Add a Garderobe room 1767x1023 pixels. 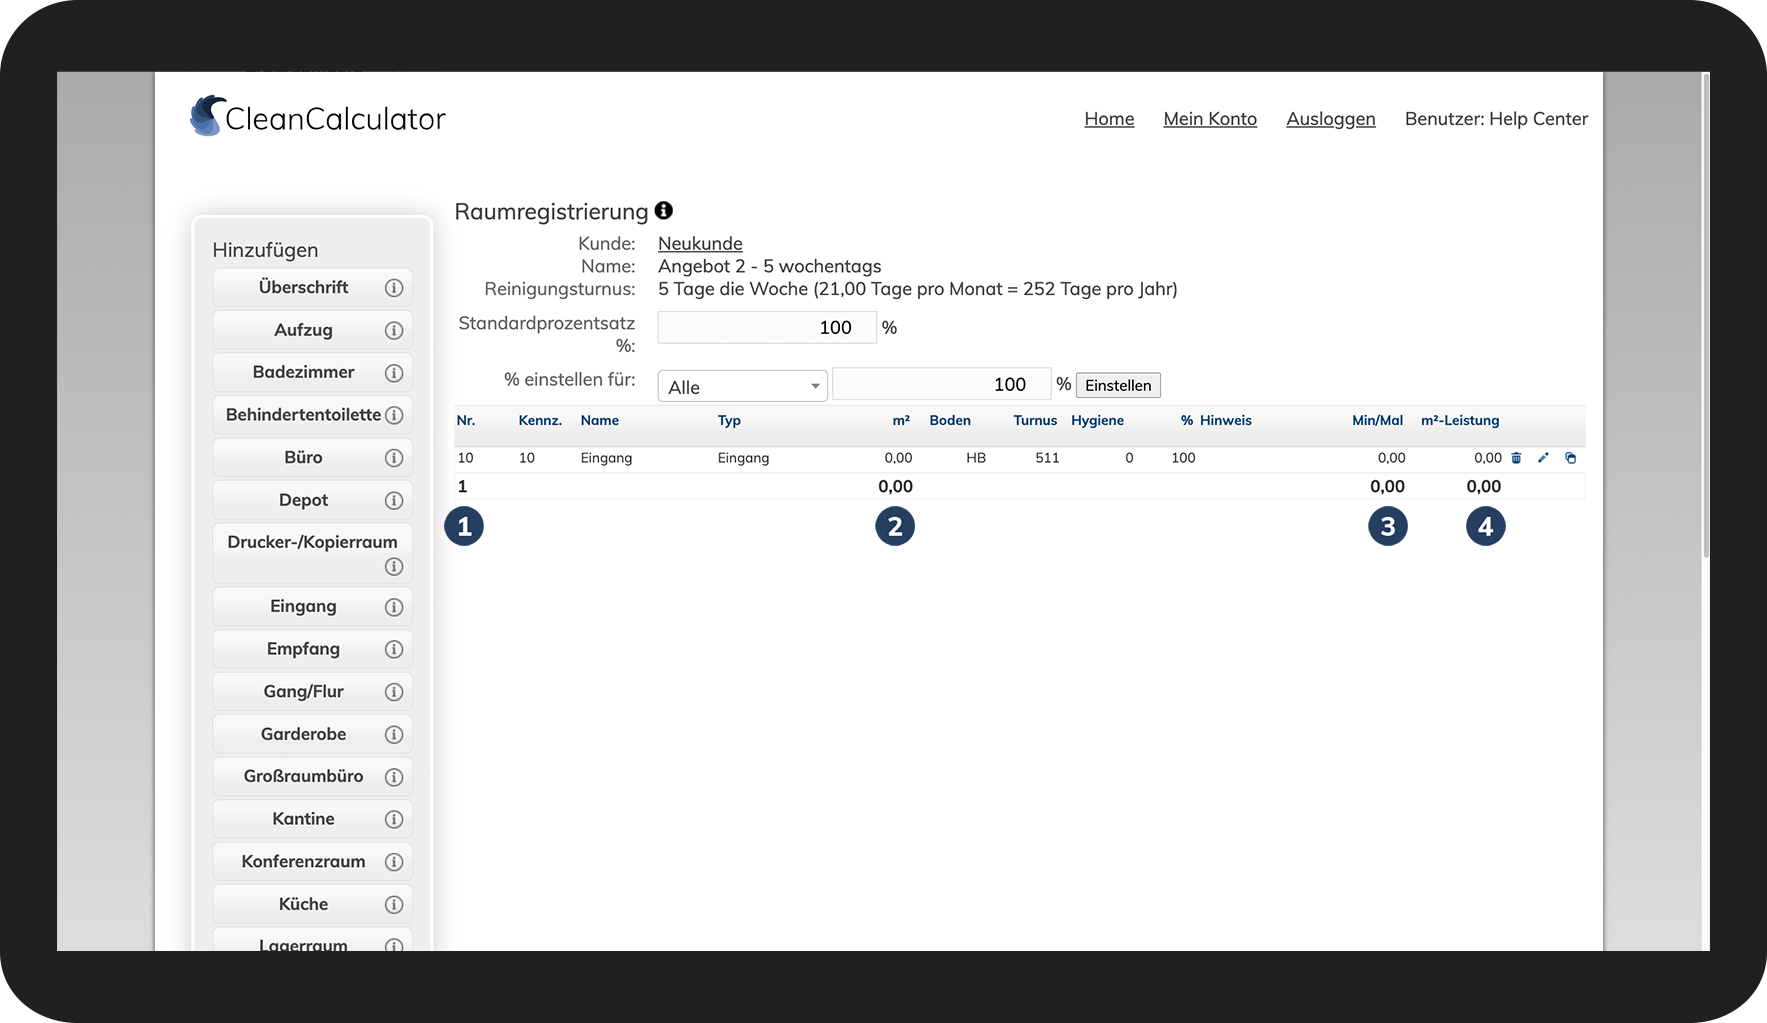coord(303,734)
